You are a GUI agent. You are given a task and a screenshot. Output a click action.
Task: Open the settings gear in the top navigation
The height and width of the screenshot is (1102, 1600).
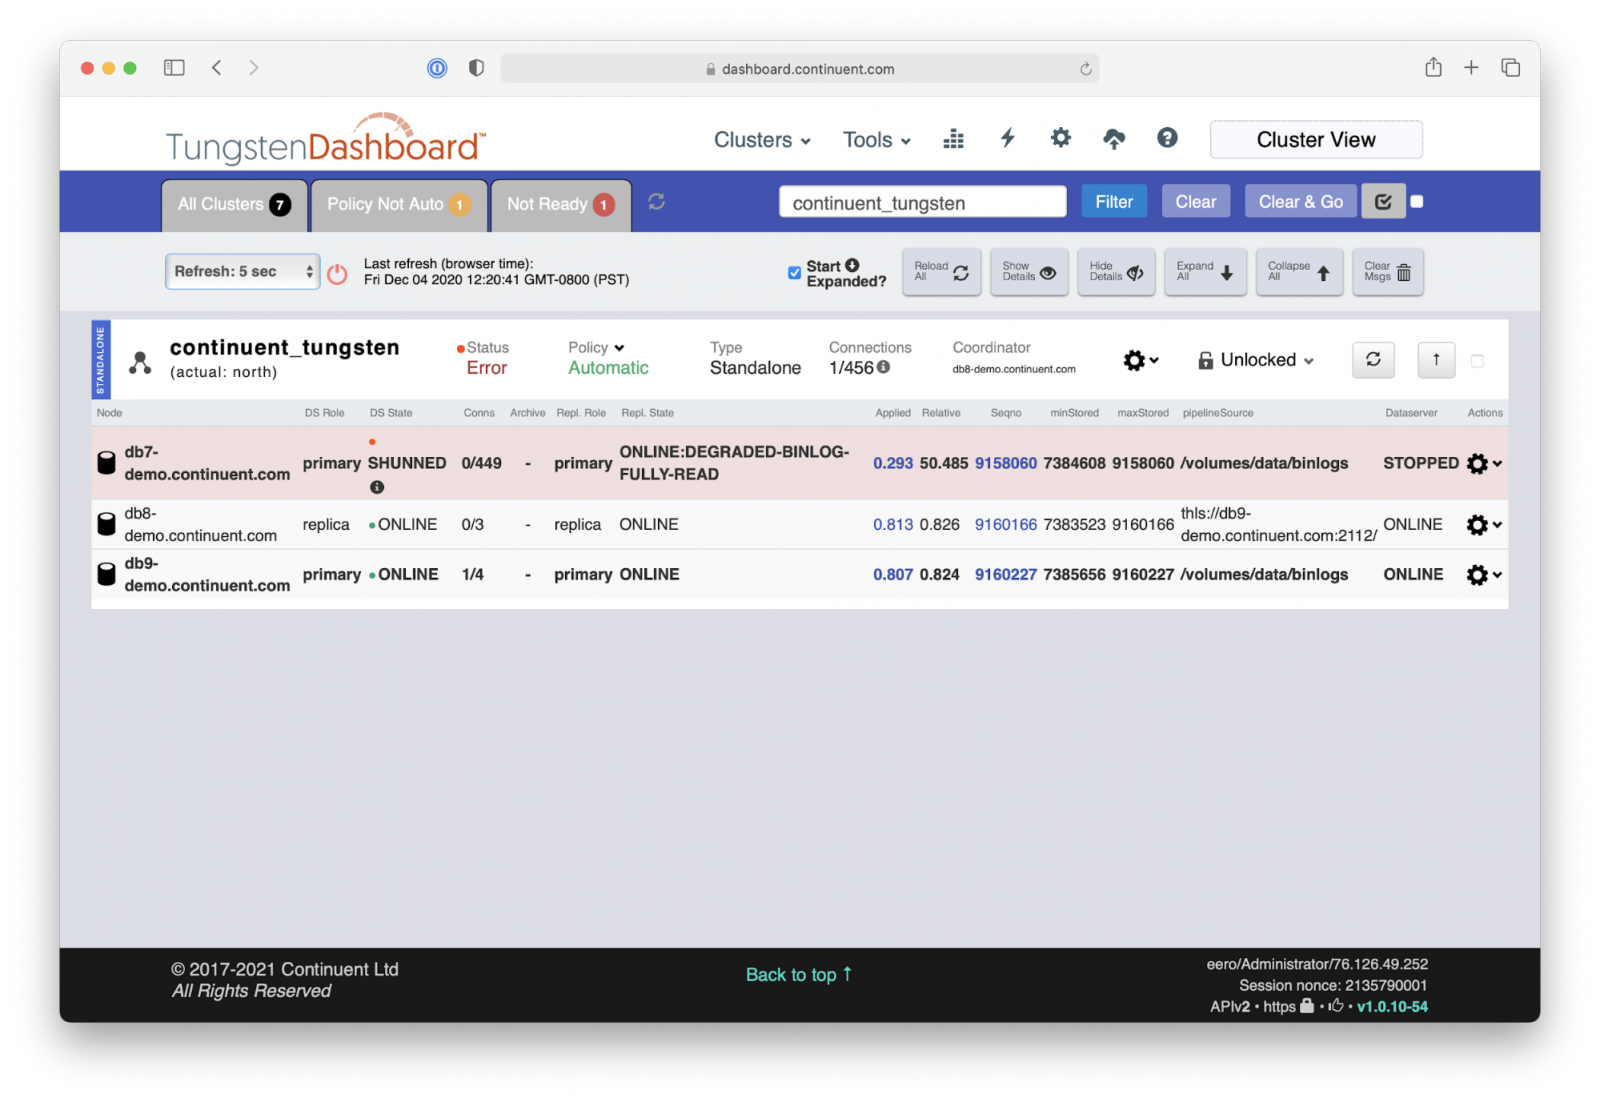pyautogui.click(x=1061, y=138)
